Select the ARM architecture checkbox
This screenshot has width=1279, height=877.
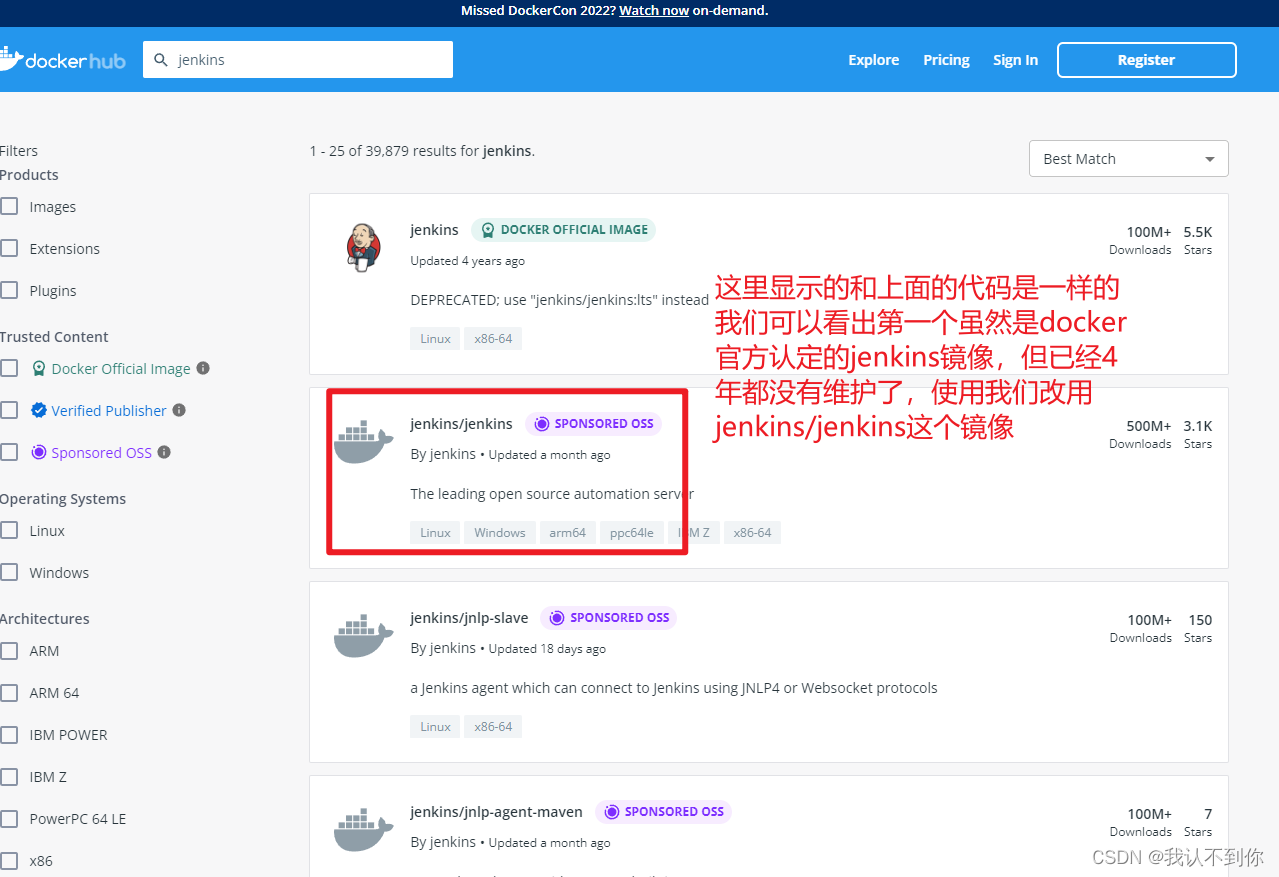(x=9, y=650)
